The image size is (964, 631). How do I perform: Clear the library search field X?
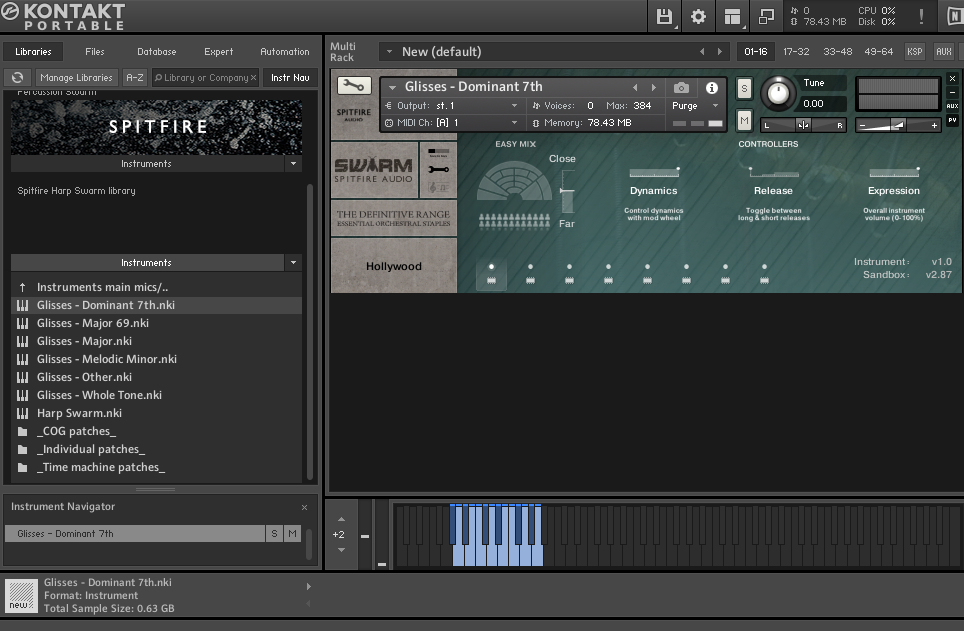[x=253, y=77]
